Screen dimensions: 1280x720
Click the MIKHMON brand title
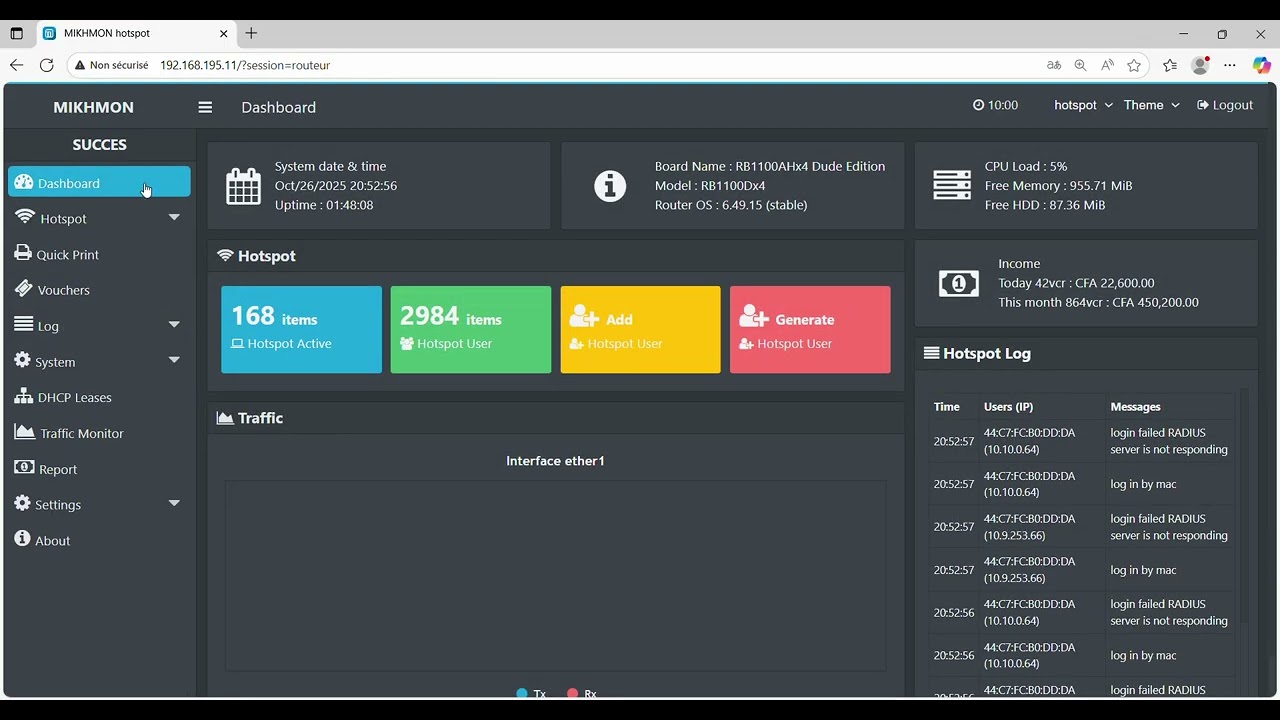[93, 107]
